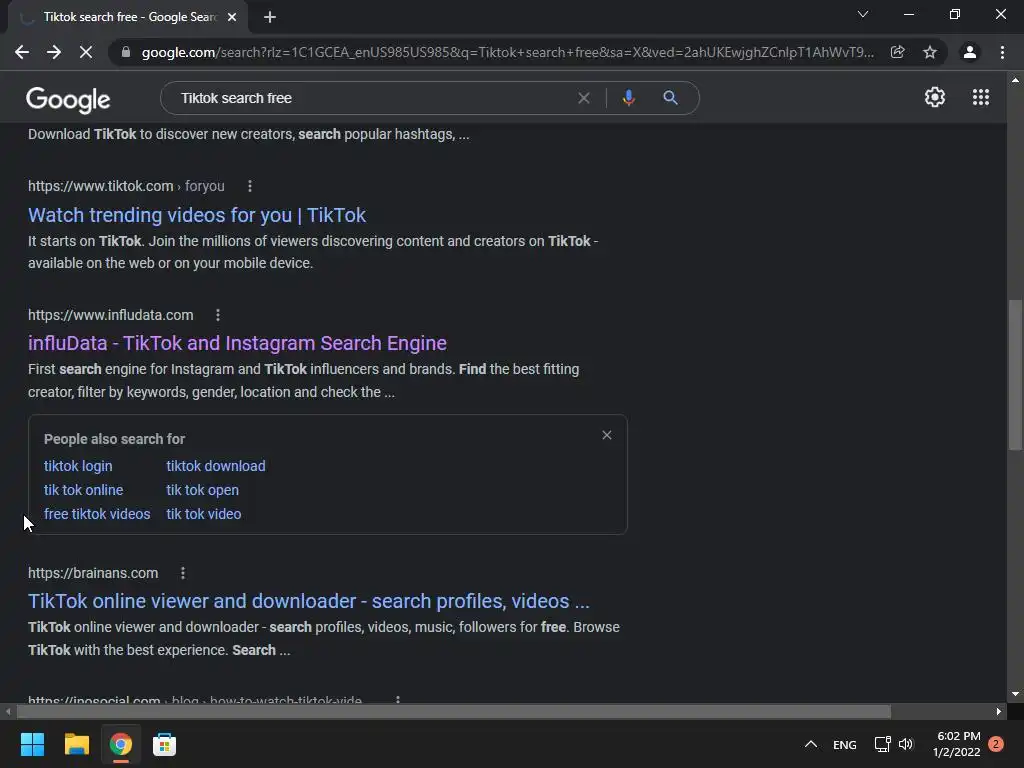Click the padlock site info icon

[x=126, y=52]
